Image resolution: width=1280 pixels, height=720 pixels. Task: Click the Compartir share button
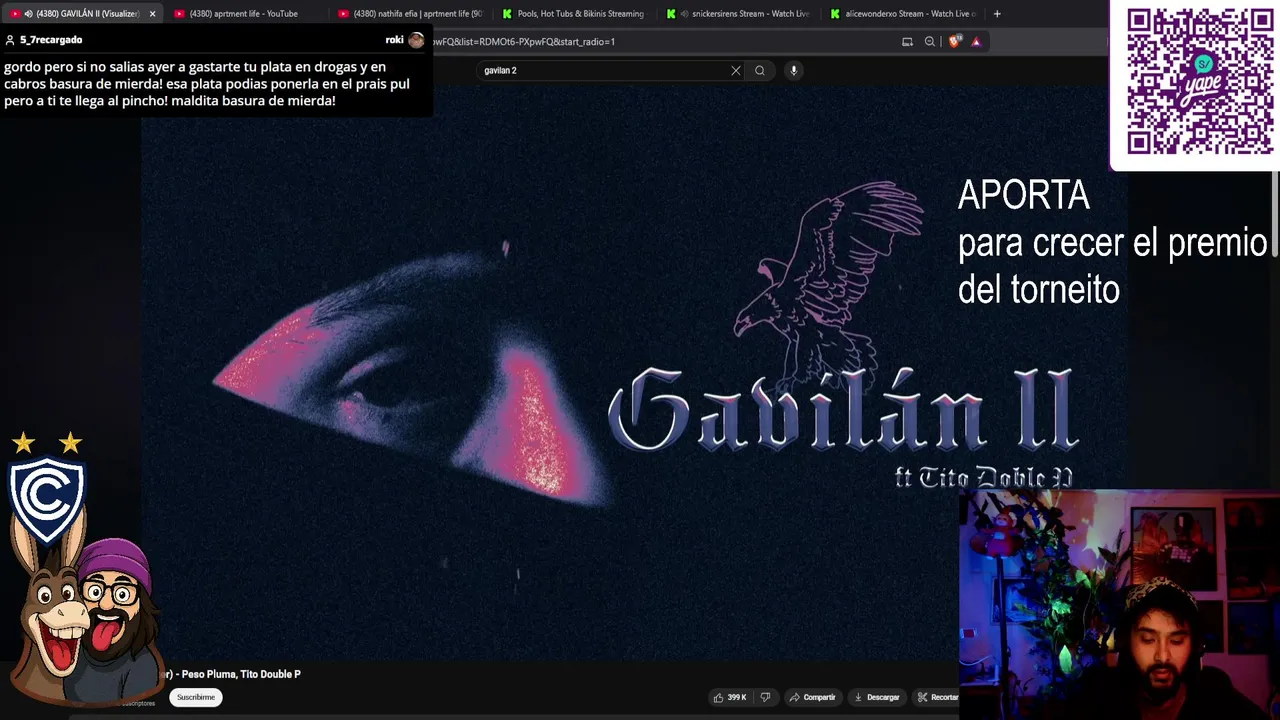pyautogui.click(x=812, y=697)
